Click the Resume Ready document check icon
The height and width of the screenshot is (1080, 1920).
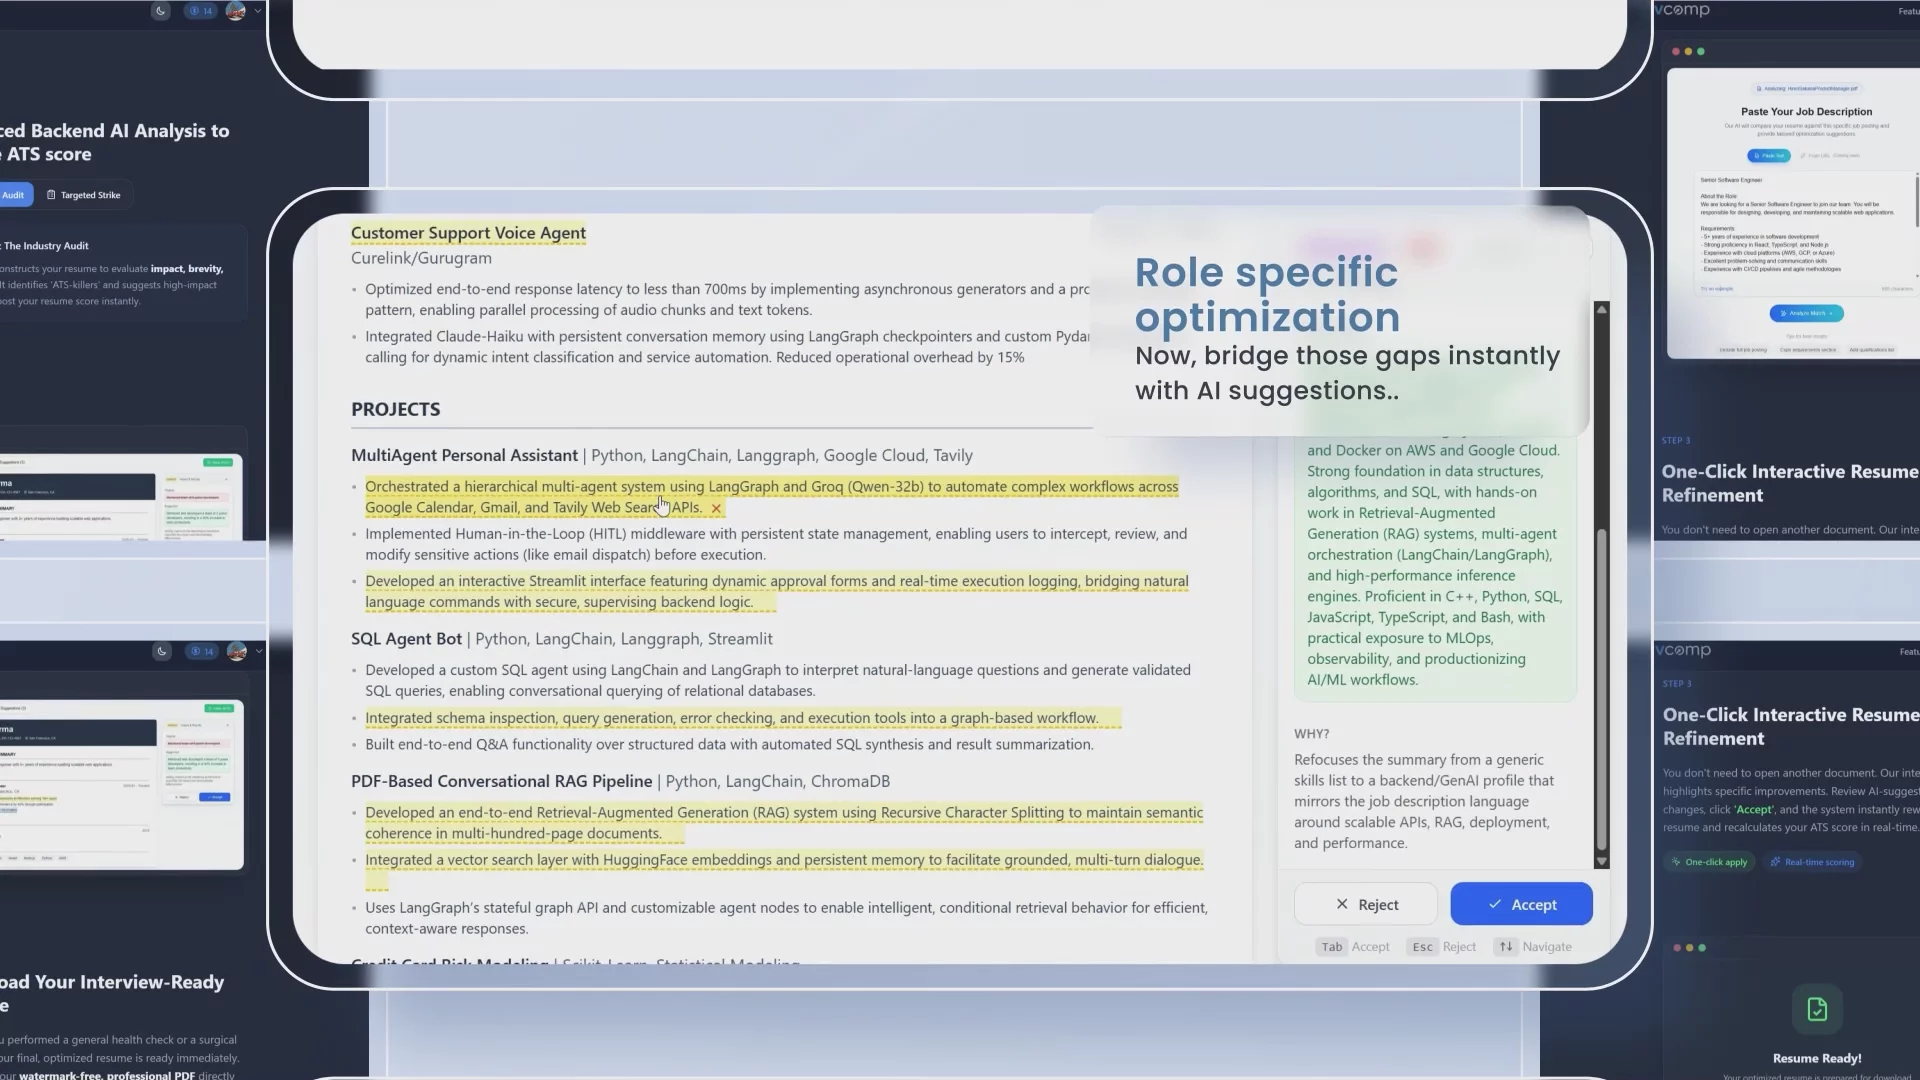click(x=1817, y=1009)
